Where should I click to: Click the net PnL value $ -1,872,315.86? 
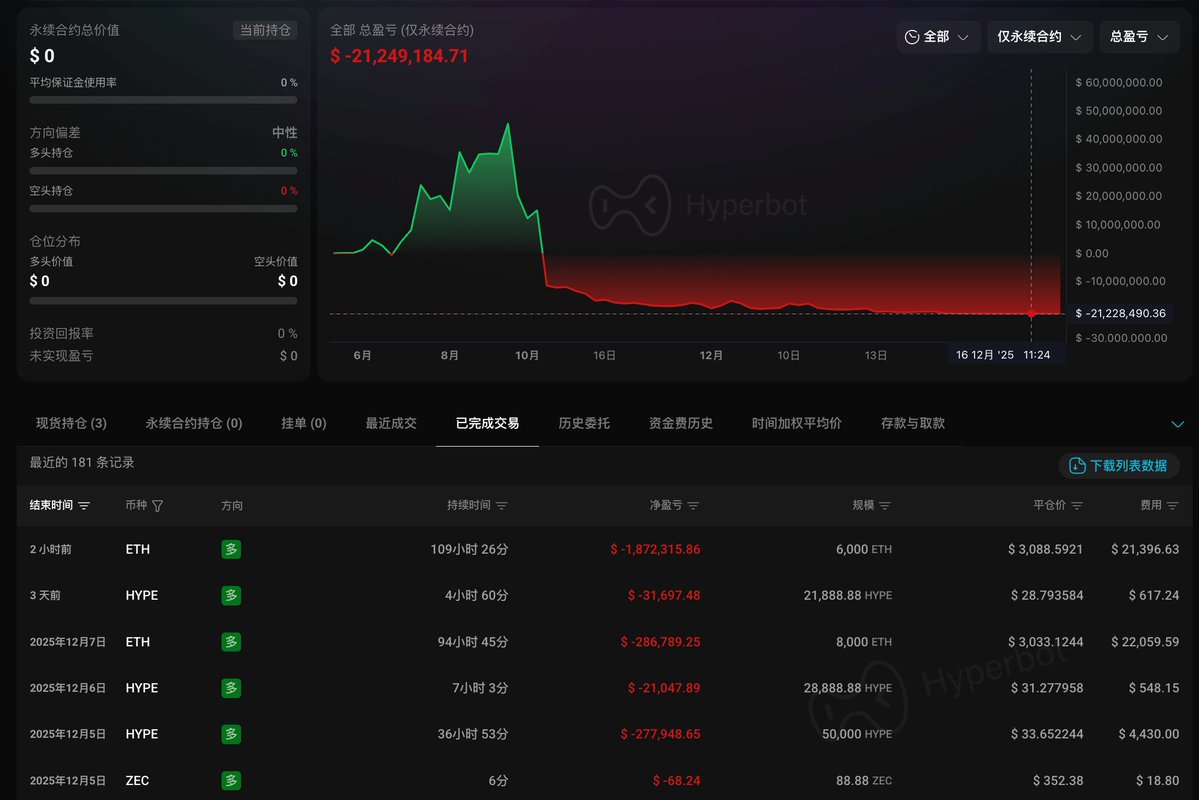[x=655, y=549]
